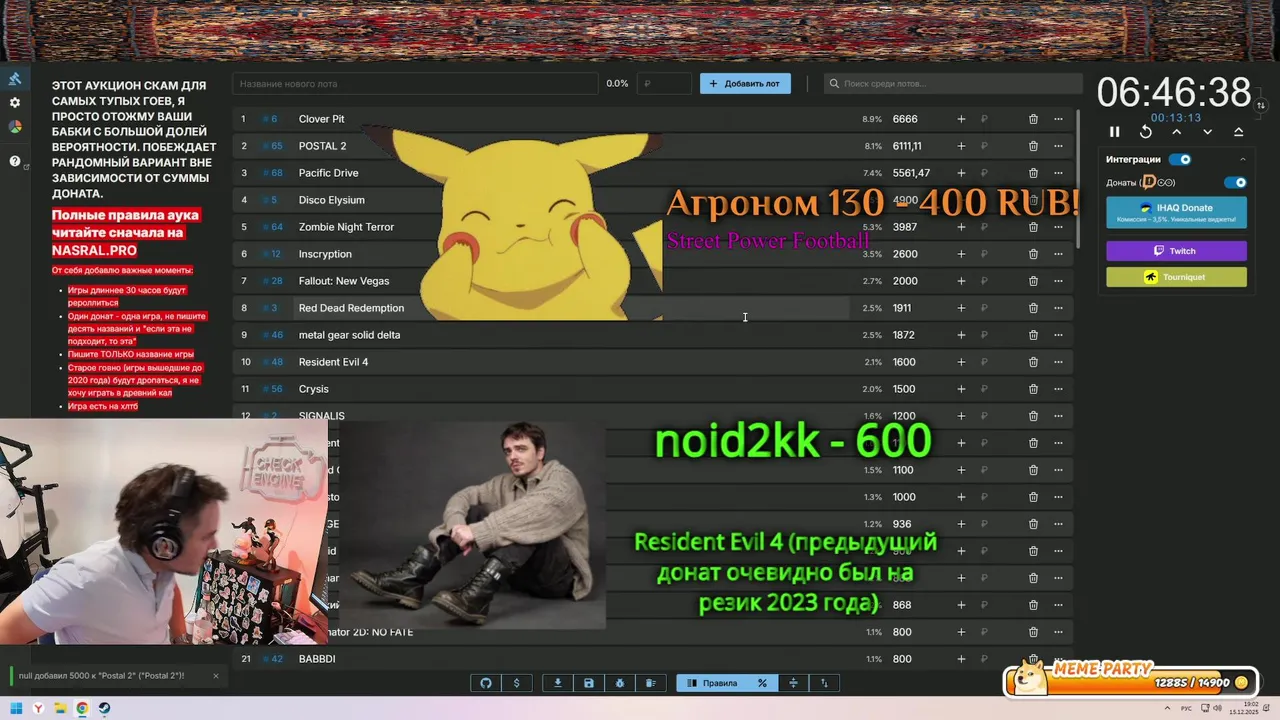Click the sort arrows icon in bottom toolbar
The height and width of the screenshot is (720, 1280).
tap(824, 683)
